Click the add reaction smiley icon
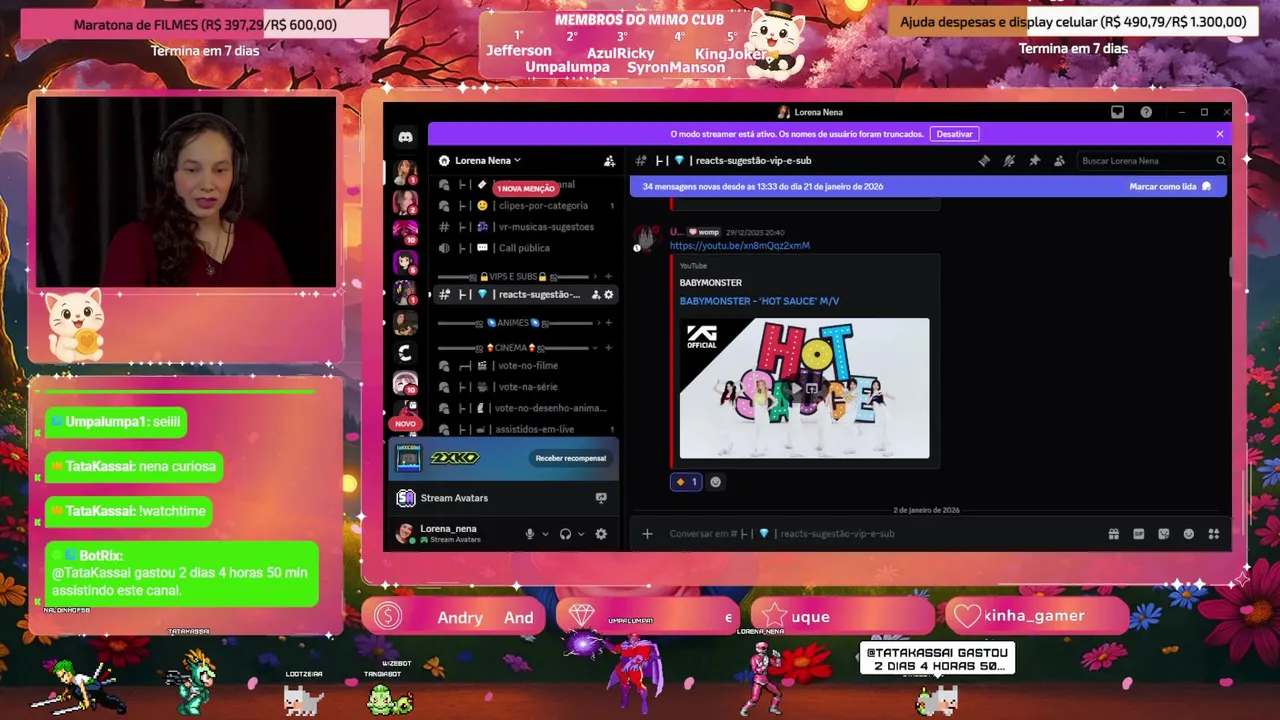The image size is (1280, 720). (715, 482)
